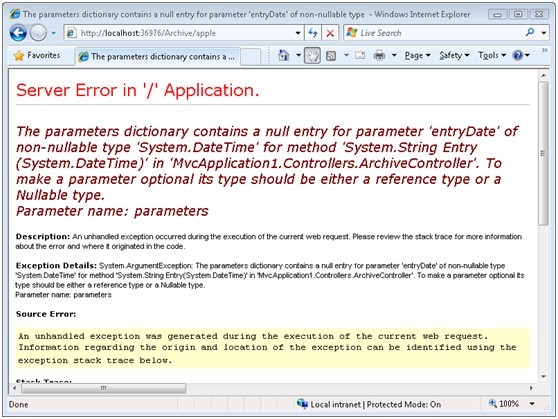
Task: Open the Safety menu
Action: pyautogui.click(x=454, y=56)
